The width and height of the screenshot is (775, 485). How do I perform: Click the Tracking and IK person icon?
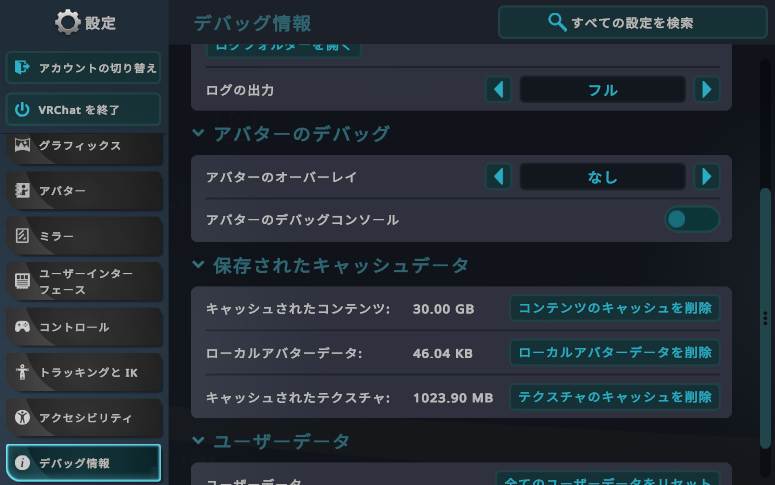click(x=22, y=372)
